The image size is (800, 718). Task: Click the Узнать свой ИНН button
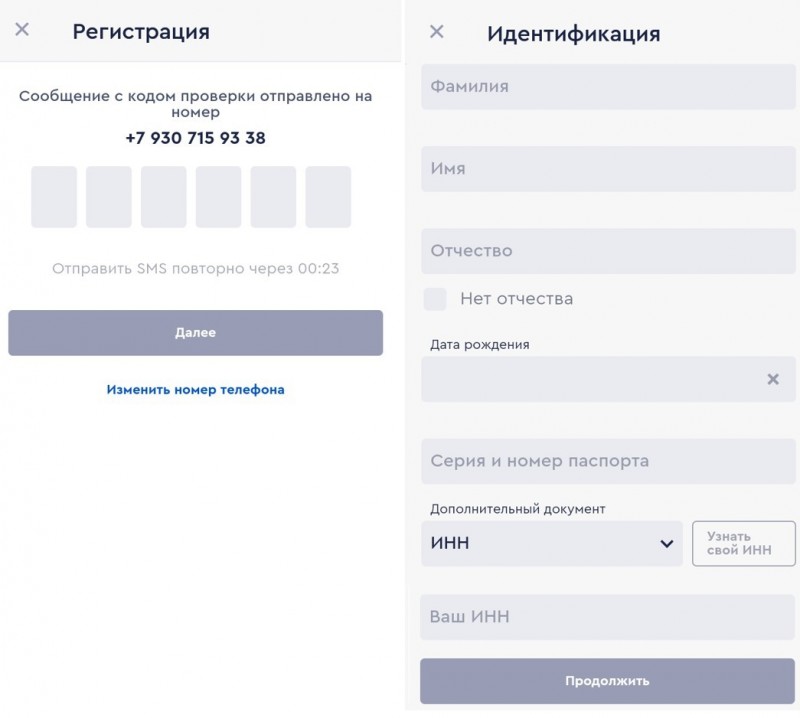tap(743, 543)
